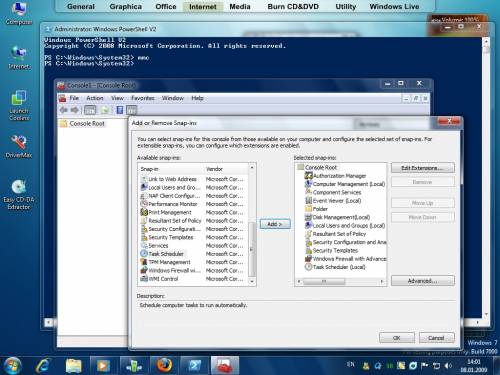This screenshot has width=500, height=375.
Task: Open Firefox from the taskbar
Action: coord(165,365)
